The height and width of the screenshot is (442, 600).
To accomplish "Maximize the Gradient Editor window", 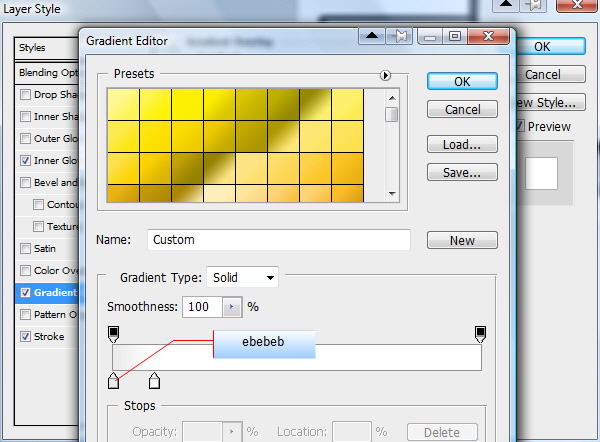I will tap(455, 37).
